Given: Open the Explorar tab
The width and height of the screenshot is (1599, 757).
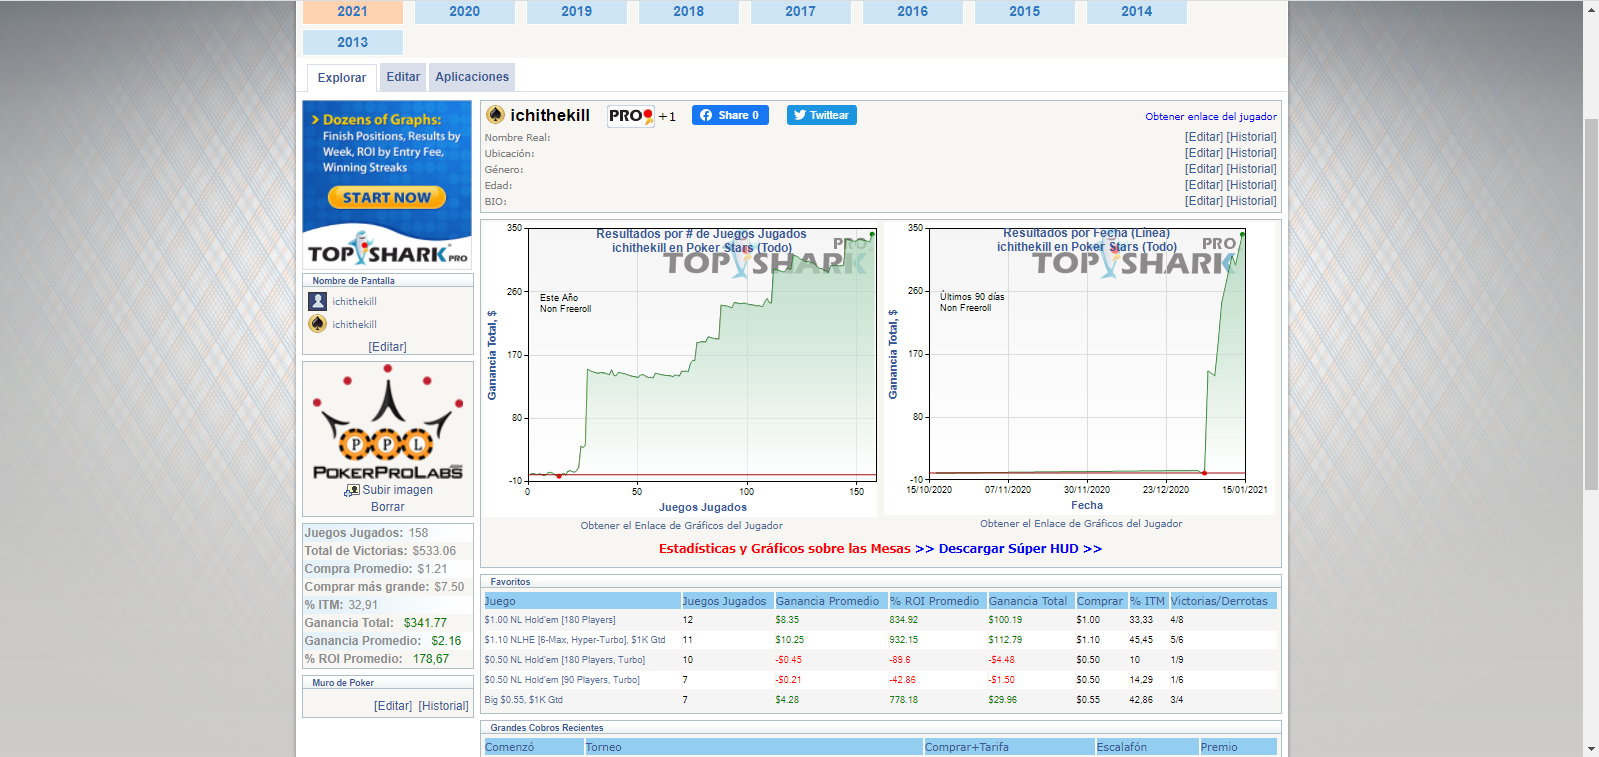Looking at the screenshot, I should coord(342,78).
